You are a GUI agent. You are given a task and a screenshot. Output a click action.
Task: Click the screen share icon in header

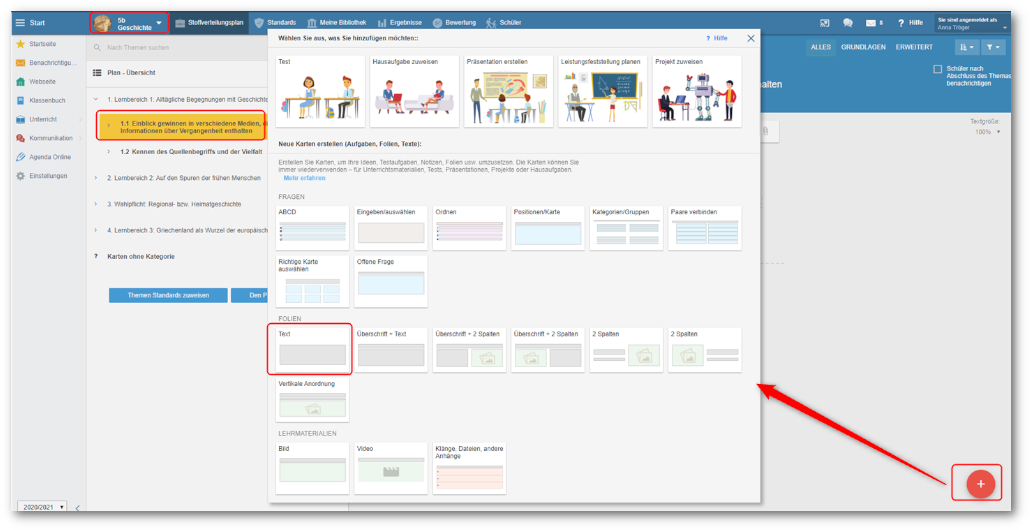pyautogui.click(x=824, y=23)
